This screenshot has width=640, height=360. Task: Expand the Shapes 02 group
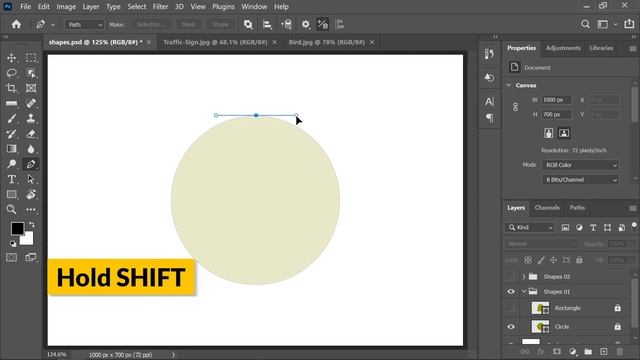click(524, 277)
